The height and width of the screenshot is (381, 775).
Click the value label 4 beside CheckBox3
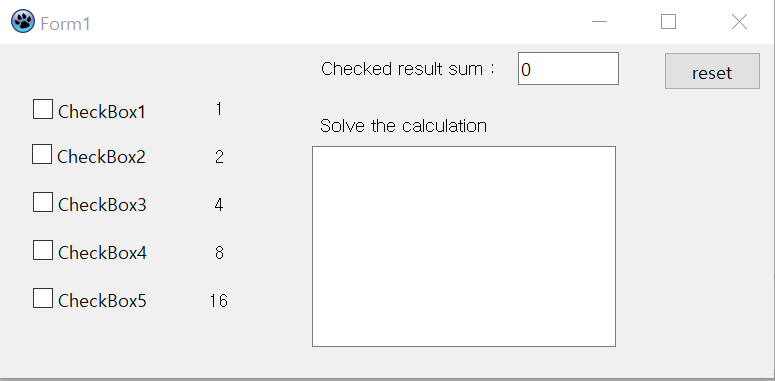(219, 205)
